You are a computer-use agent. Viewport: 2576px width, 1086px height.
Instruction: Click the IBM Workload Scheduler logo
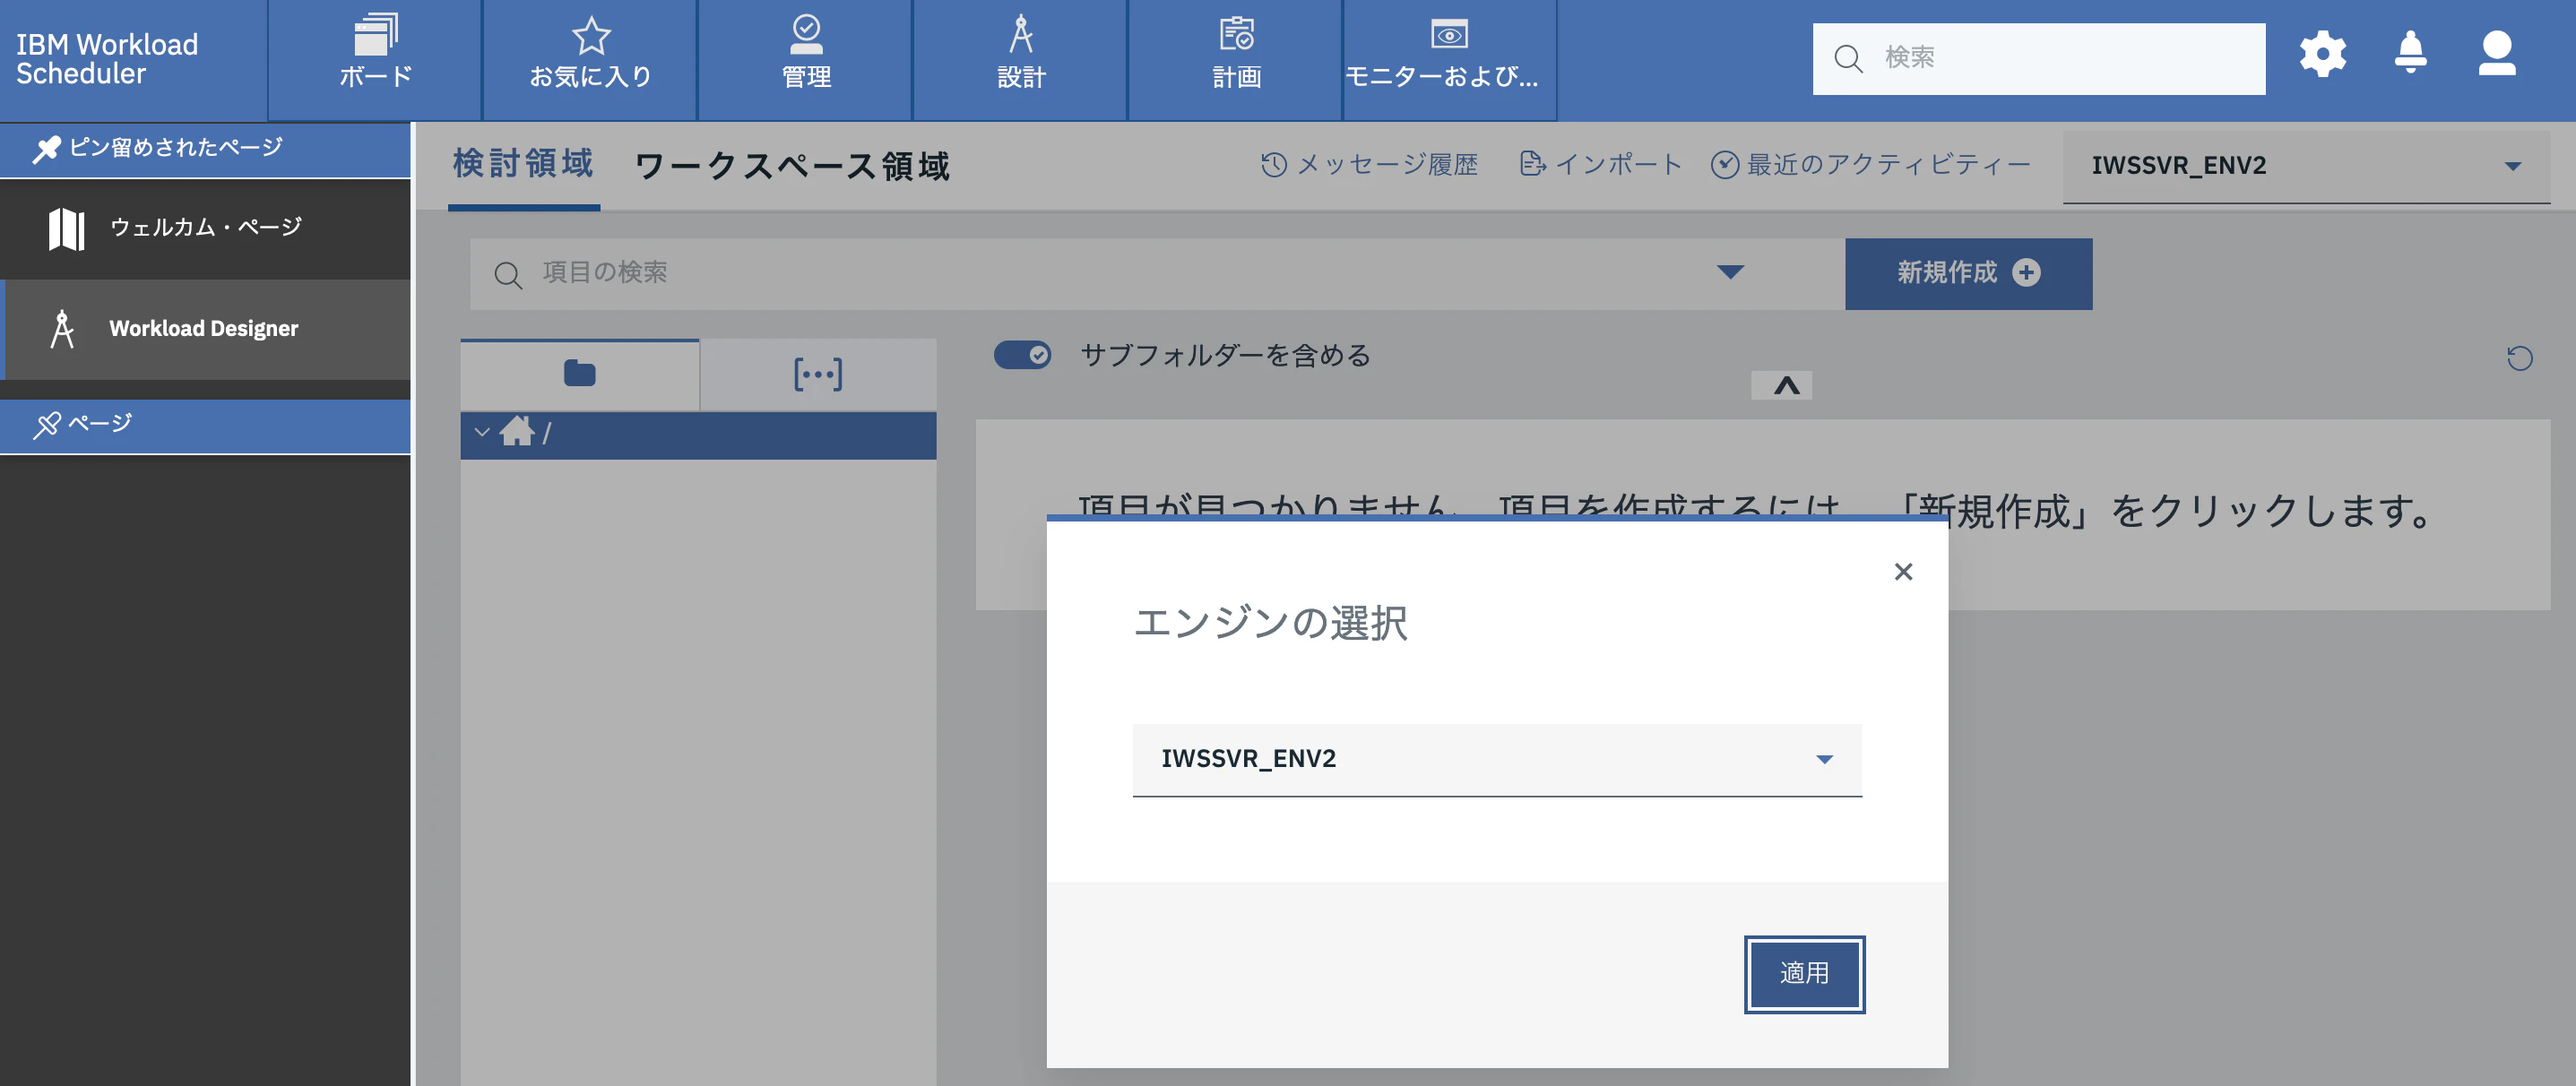[x=107, y=59]
